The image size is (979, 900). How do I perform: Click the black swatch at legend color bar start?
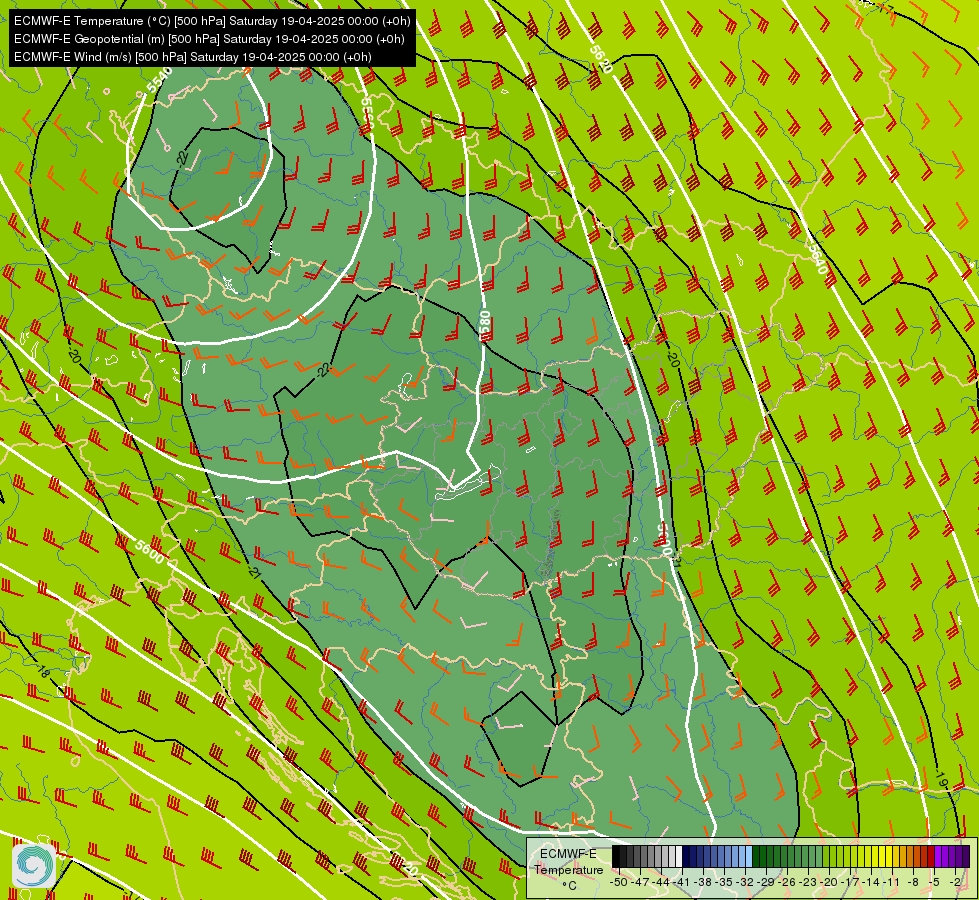click(616, 857)
